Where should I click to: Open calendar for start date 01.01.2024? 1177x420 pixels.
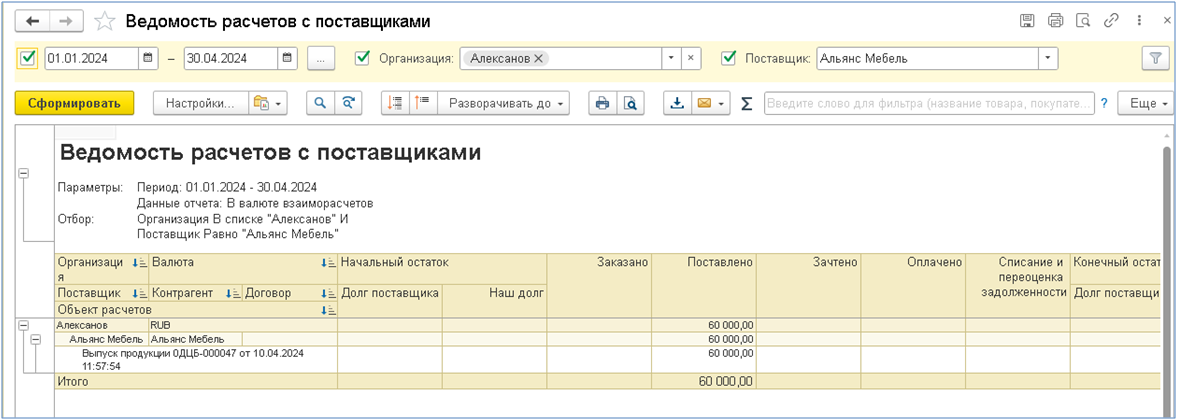tap(148, 58)
